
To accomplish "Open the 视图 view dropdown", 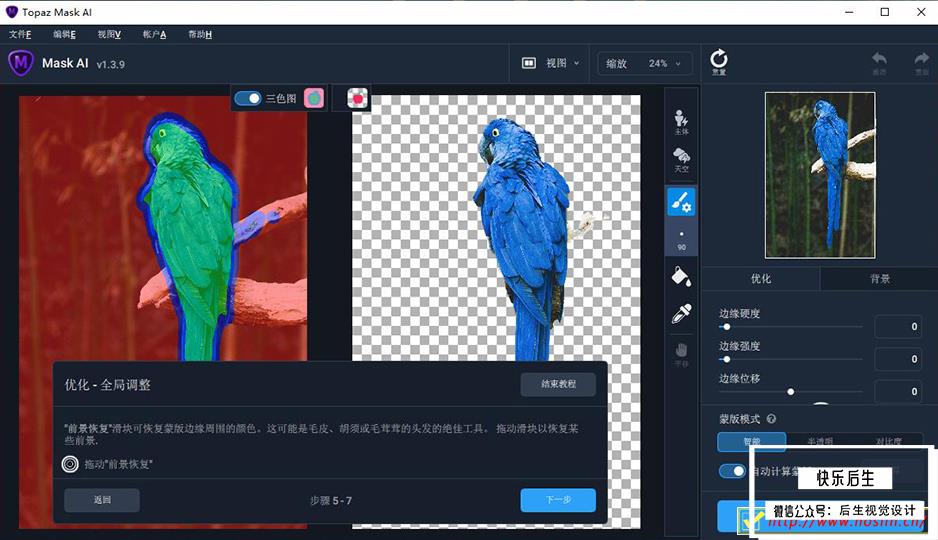I will (551, 63).
